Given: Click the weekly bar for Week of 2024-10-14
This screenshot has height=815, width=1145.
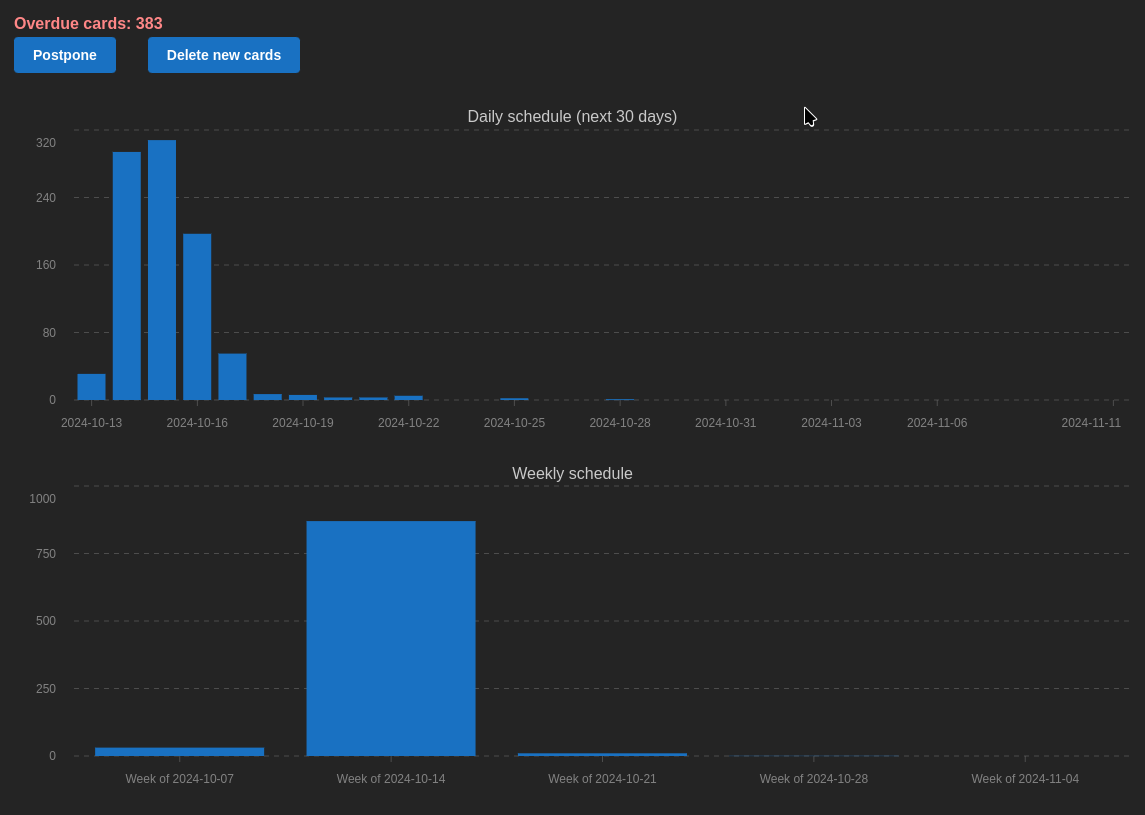Looking at the screenshot, I should click(391, 638).
